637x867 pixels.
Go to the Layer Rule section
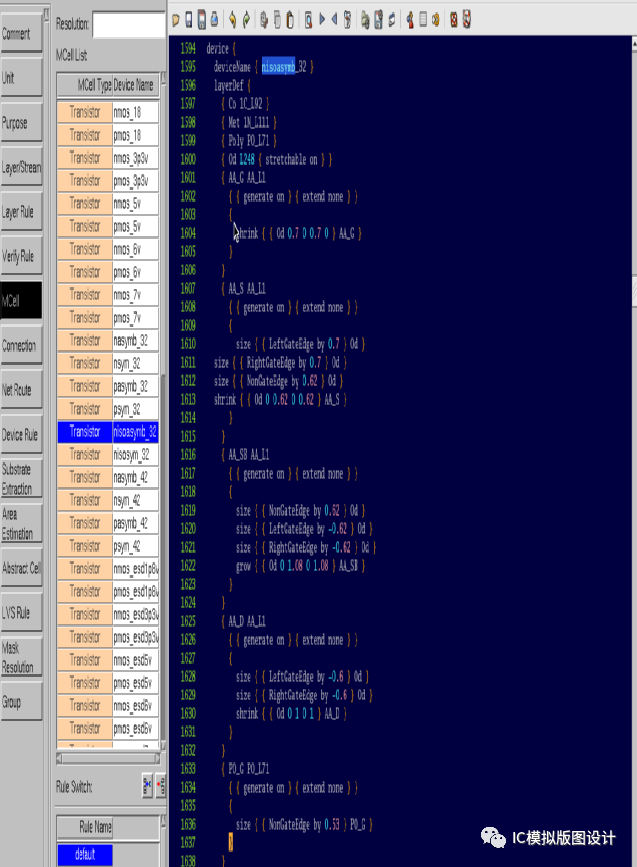coord(21,212)
